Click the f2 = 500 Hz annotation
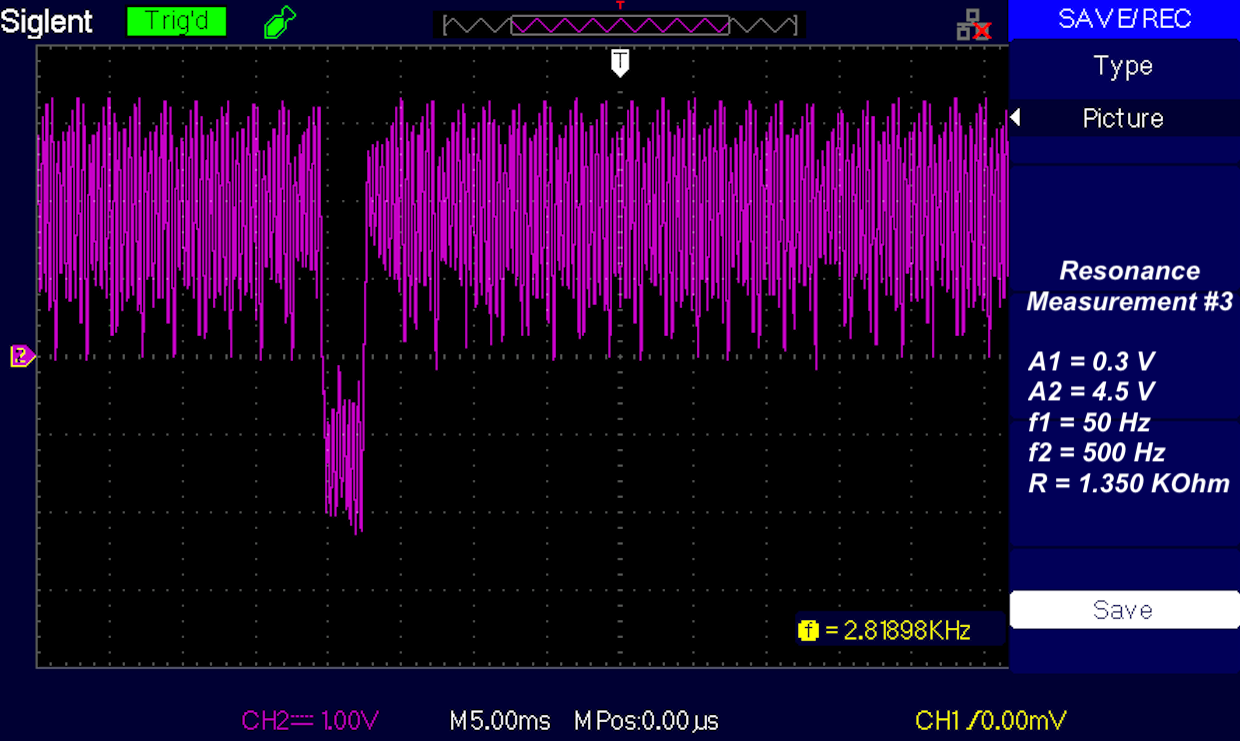The height and width of the screenshot is (741, 1240). 1096,452
